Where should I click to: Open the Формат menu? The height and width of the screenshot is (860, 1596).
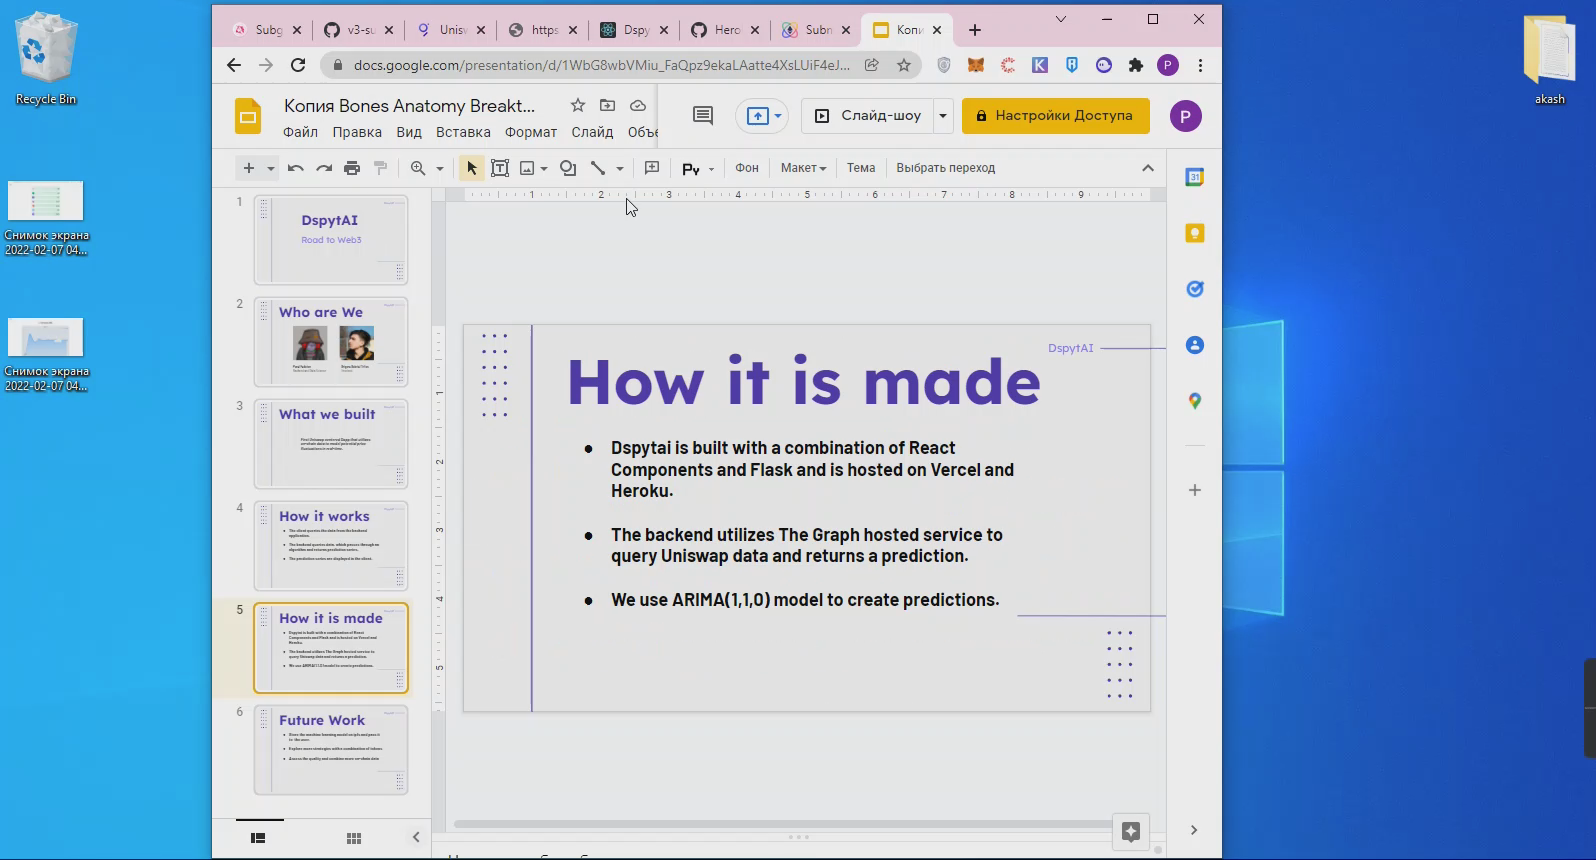[531, 132]
